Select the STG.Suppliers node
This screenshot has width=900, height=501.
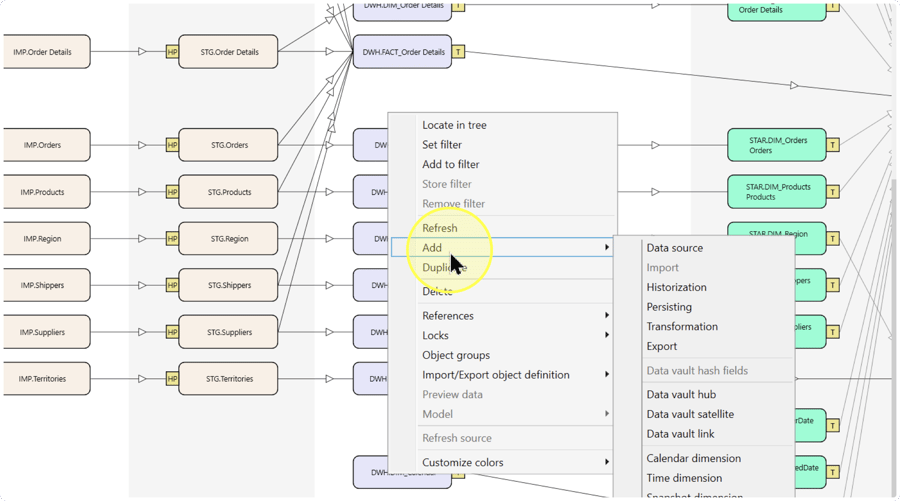[x=228, y=332]
